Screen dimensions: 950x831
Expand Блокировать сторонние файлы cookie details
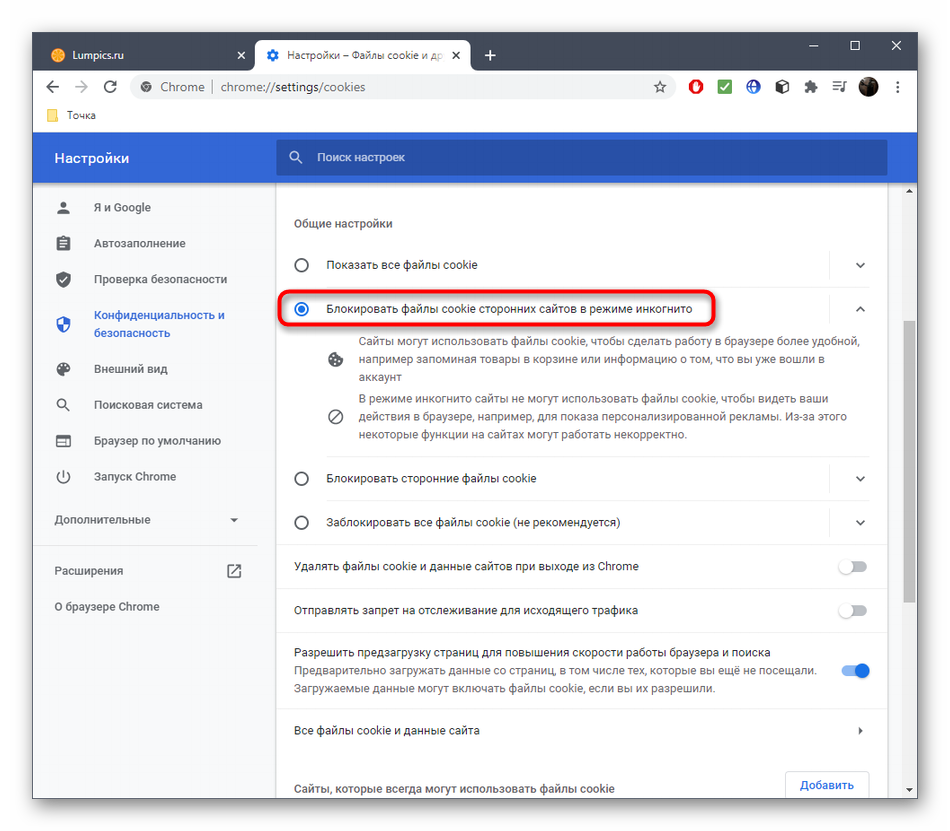860,479
